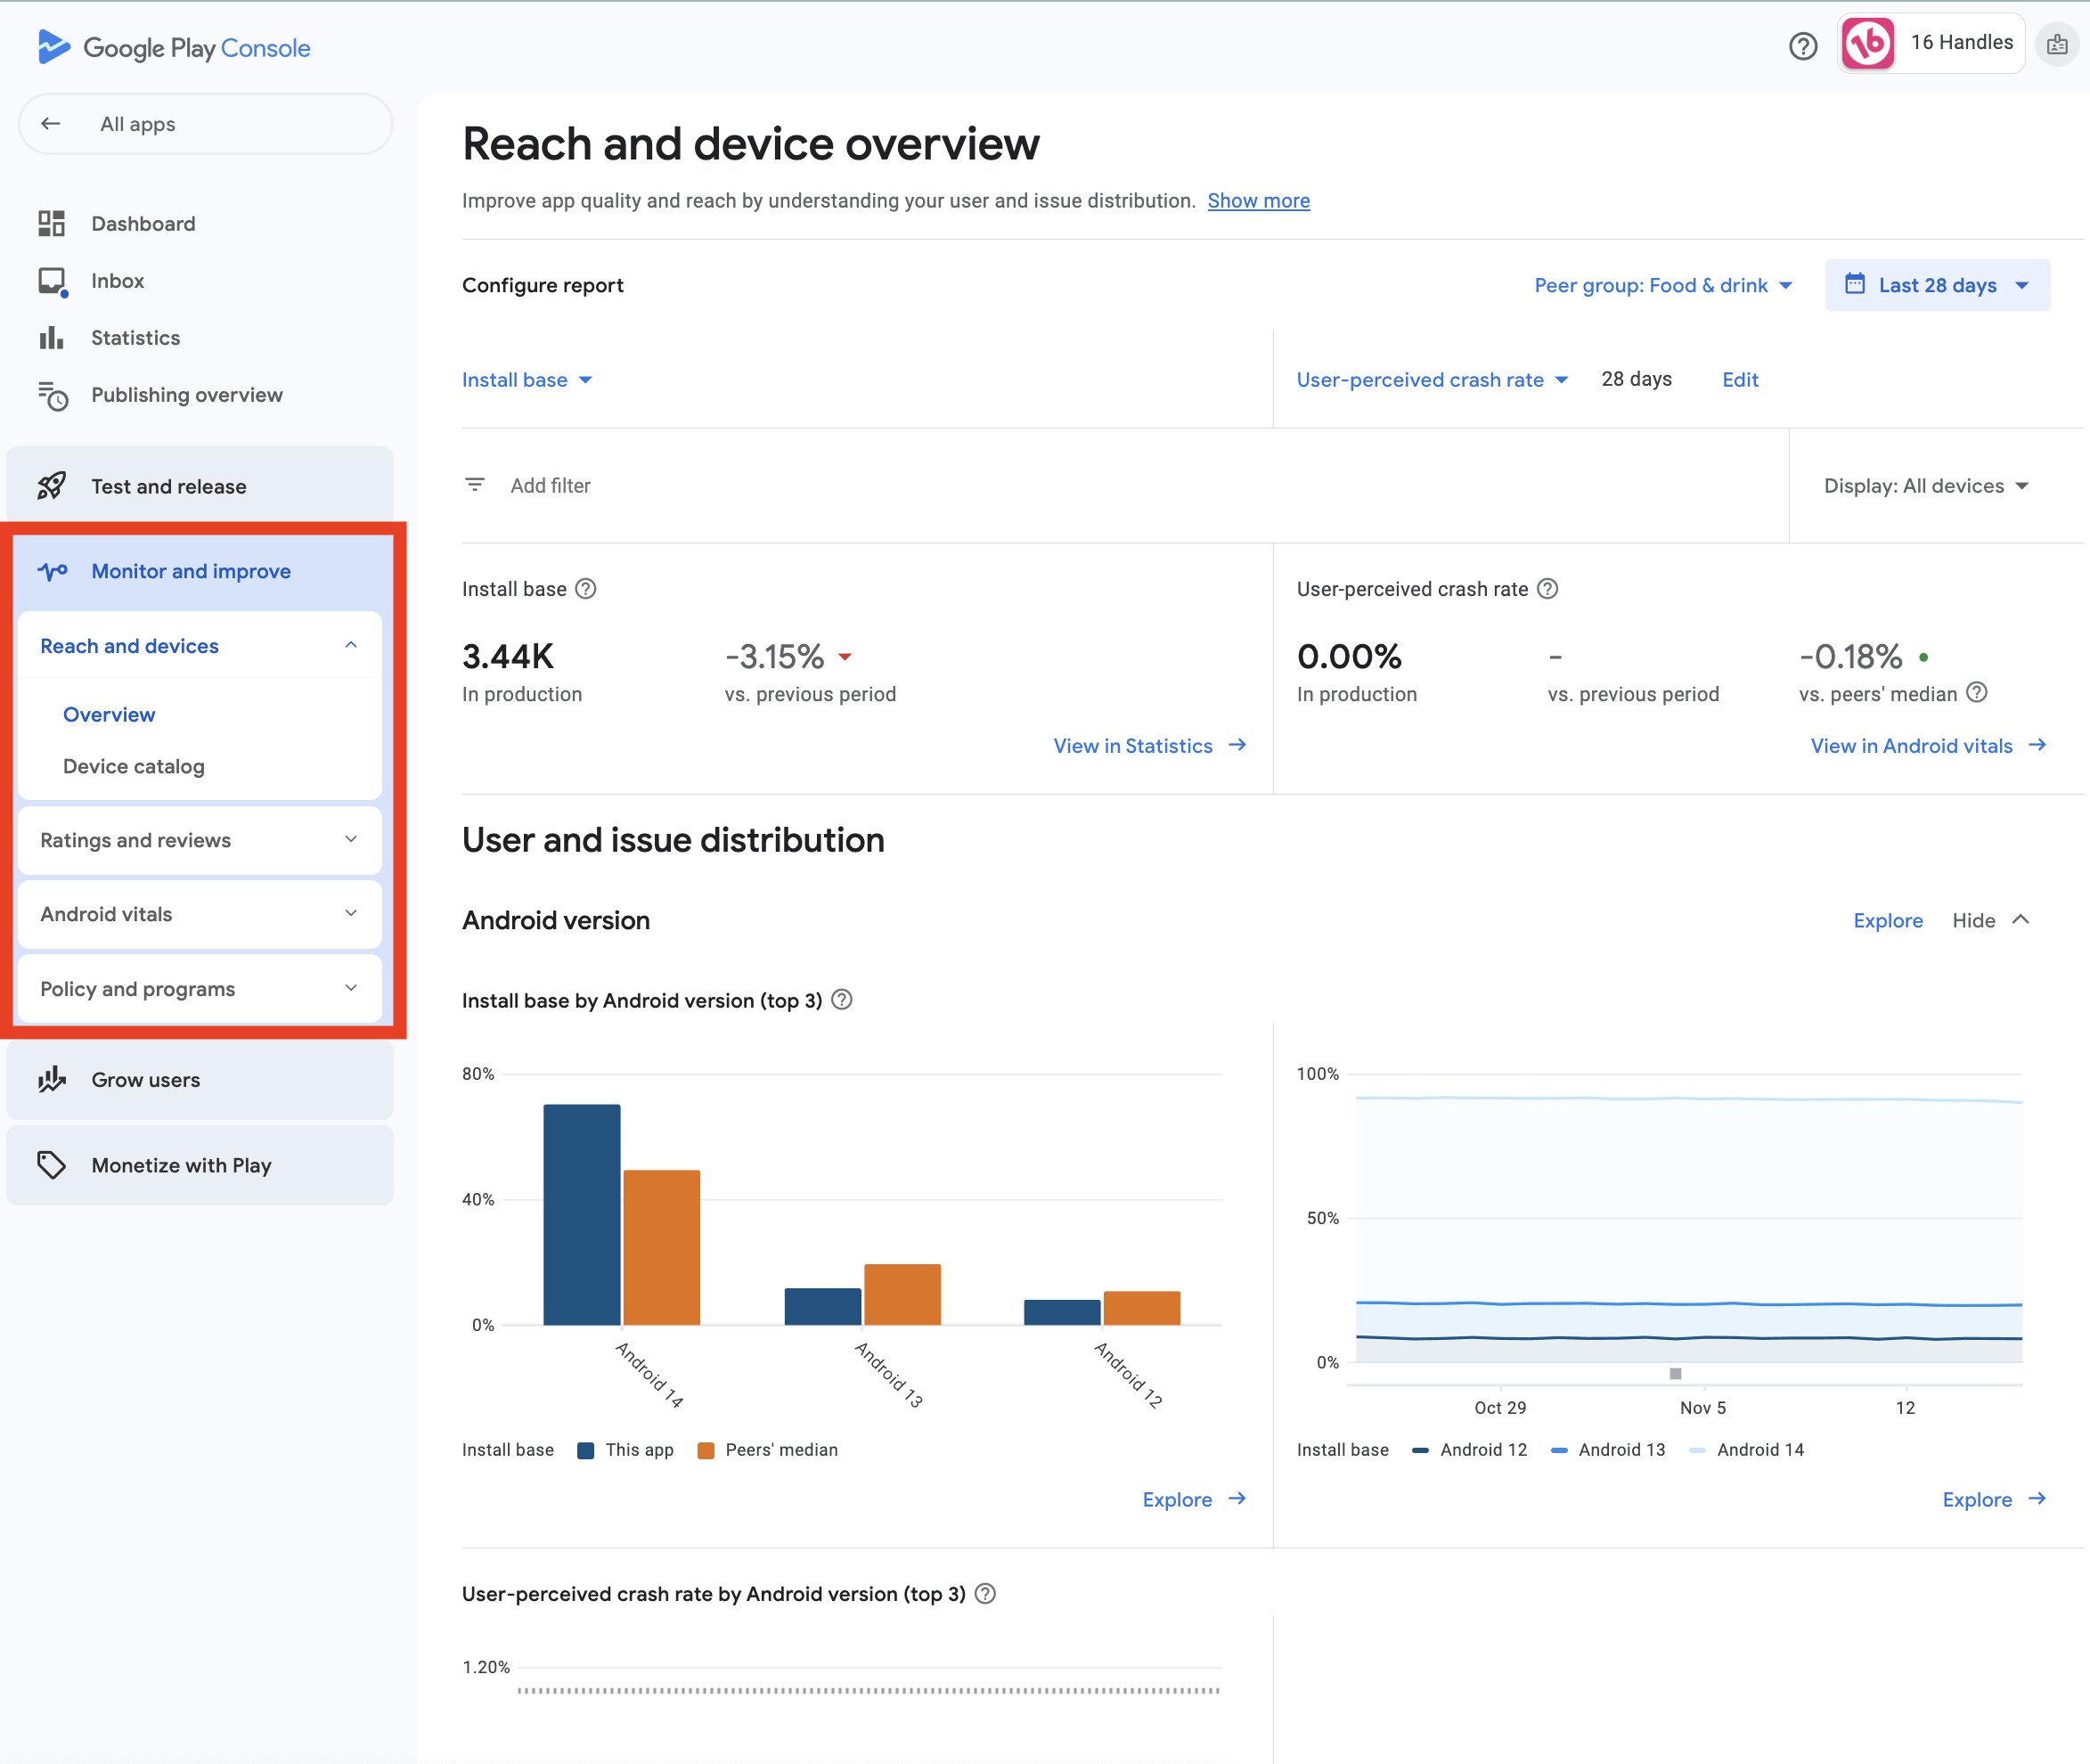Hide the Android version section

coord(1990,920)
